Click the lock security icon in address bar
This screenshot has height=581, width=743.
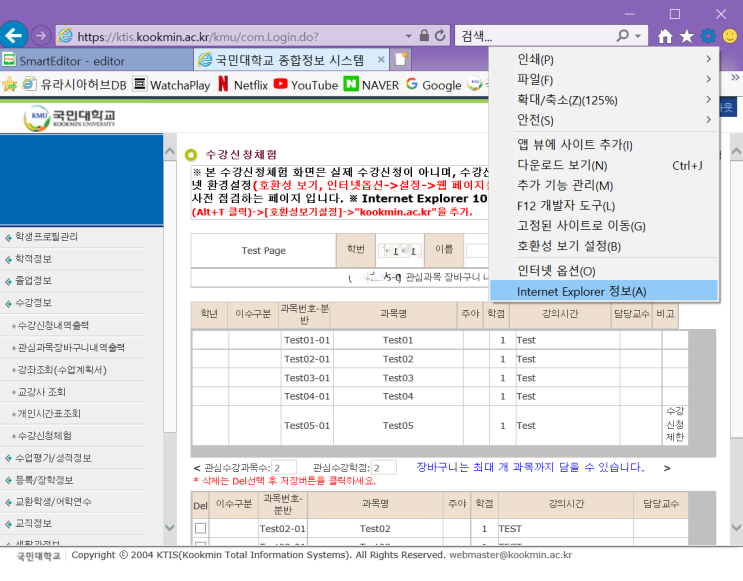click(424, 36)
